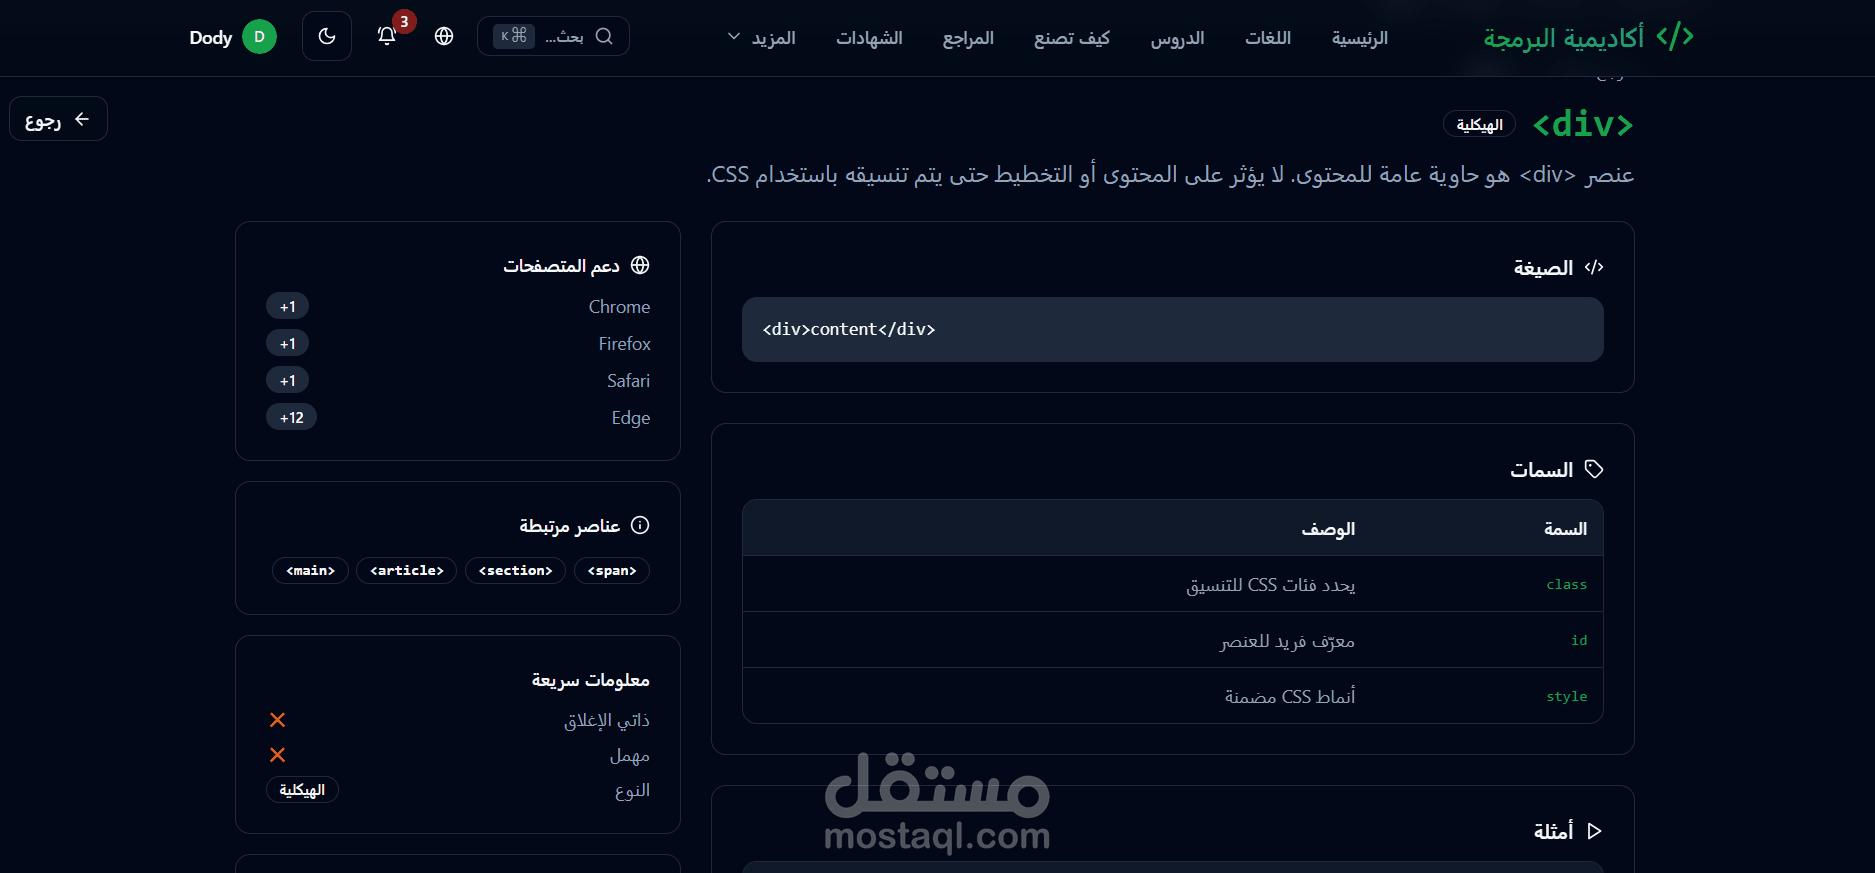
Task: Click the X icon for مهمل
Action: (x=278, y=755)
